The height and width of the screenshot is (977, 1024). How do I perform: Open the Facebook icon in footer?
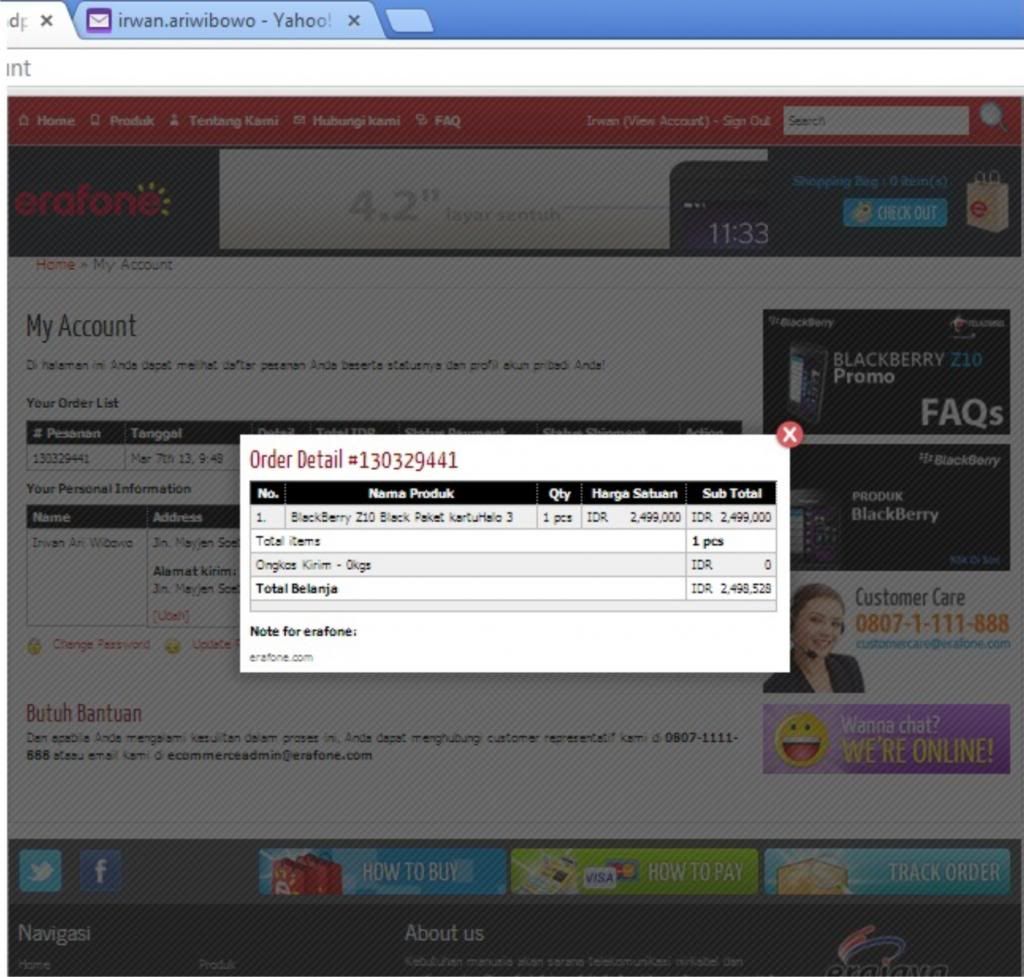(101, 871)
